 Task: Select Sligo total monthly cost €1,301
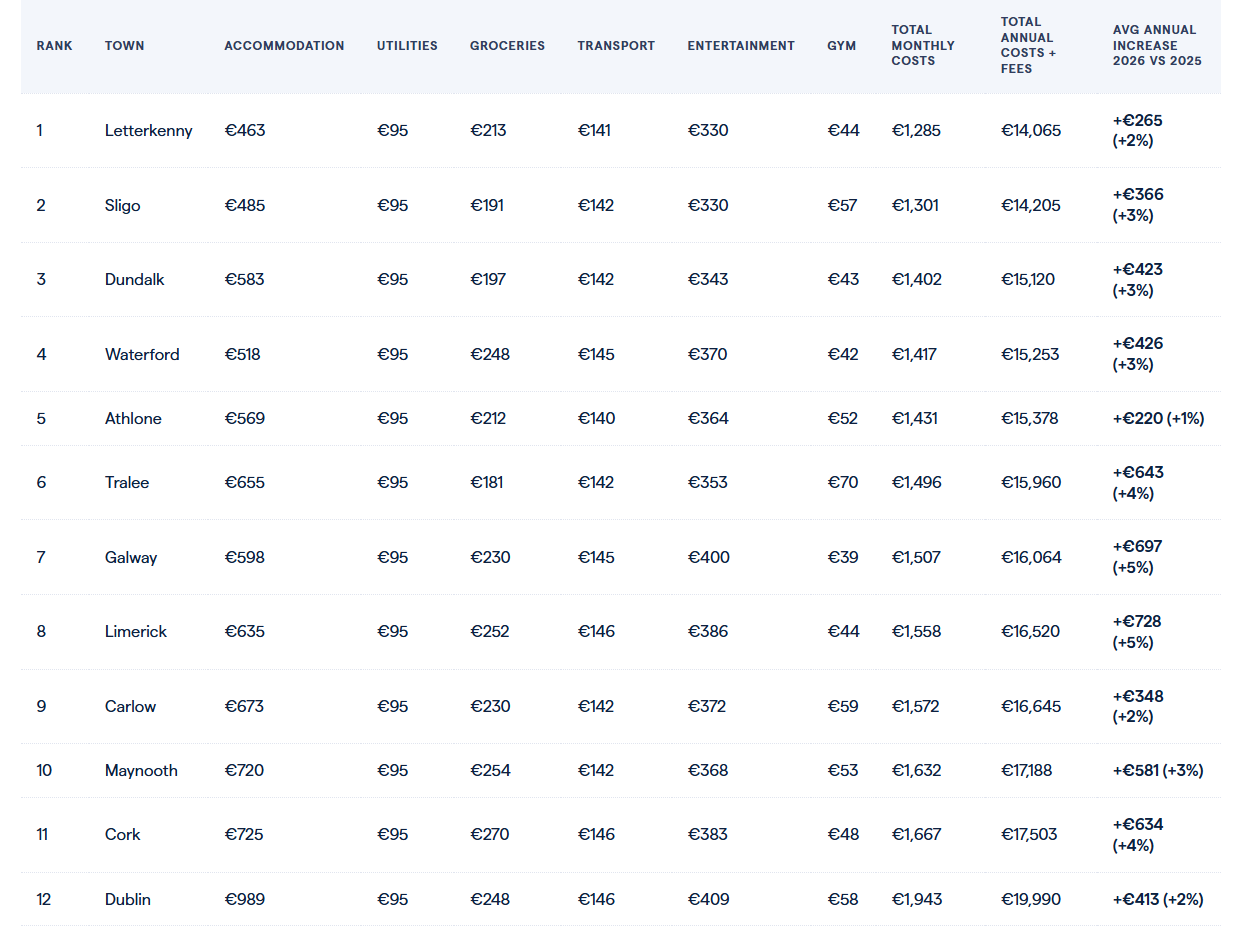click(x=916, y=205)
